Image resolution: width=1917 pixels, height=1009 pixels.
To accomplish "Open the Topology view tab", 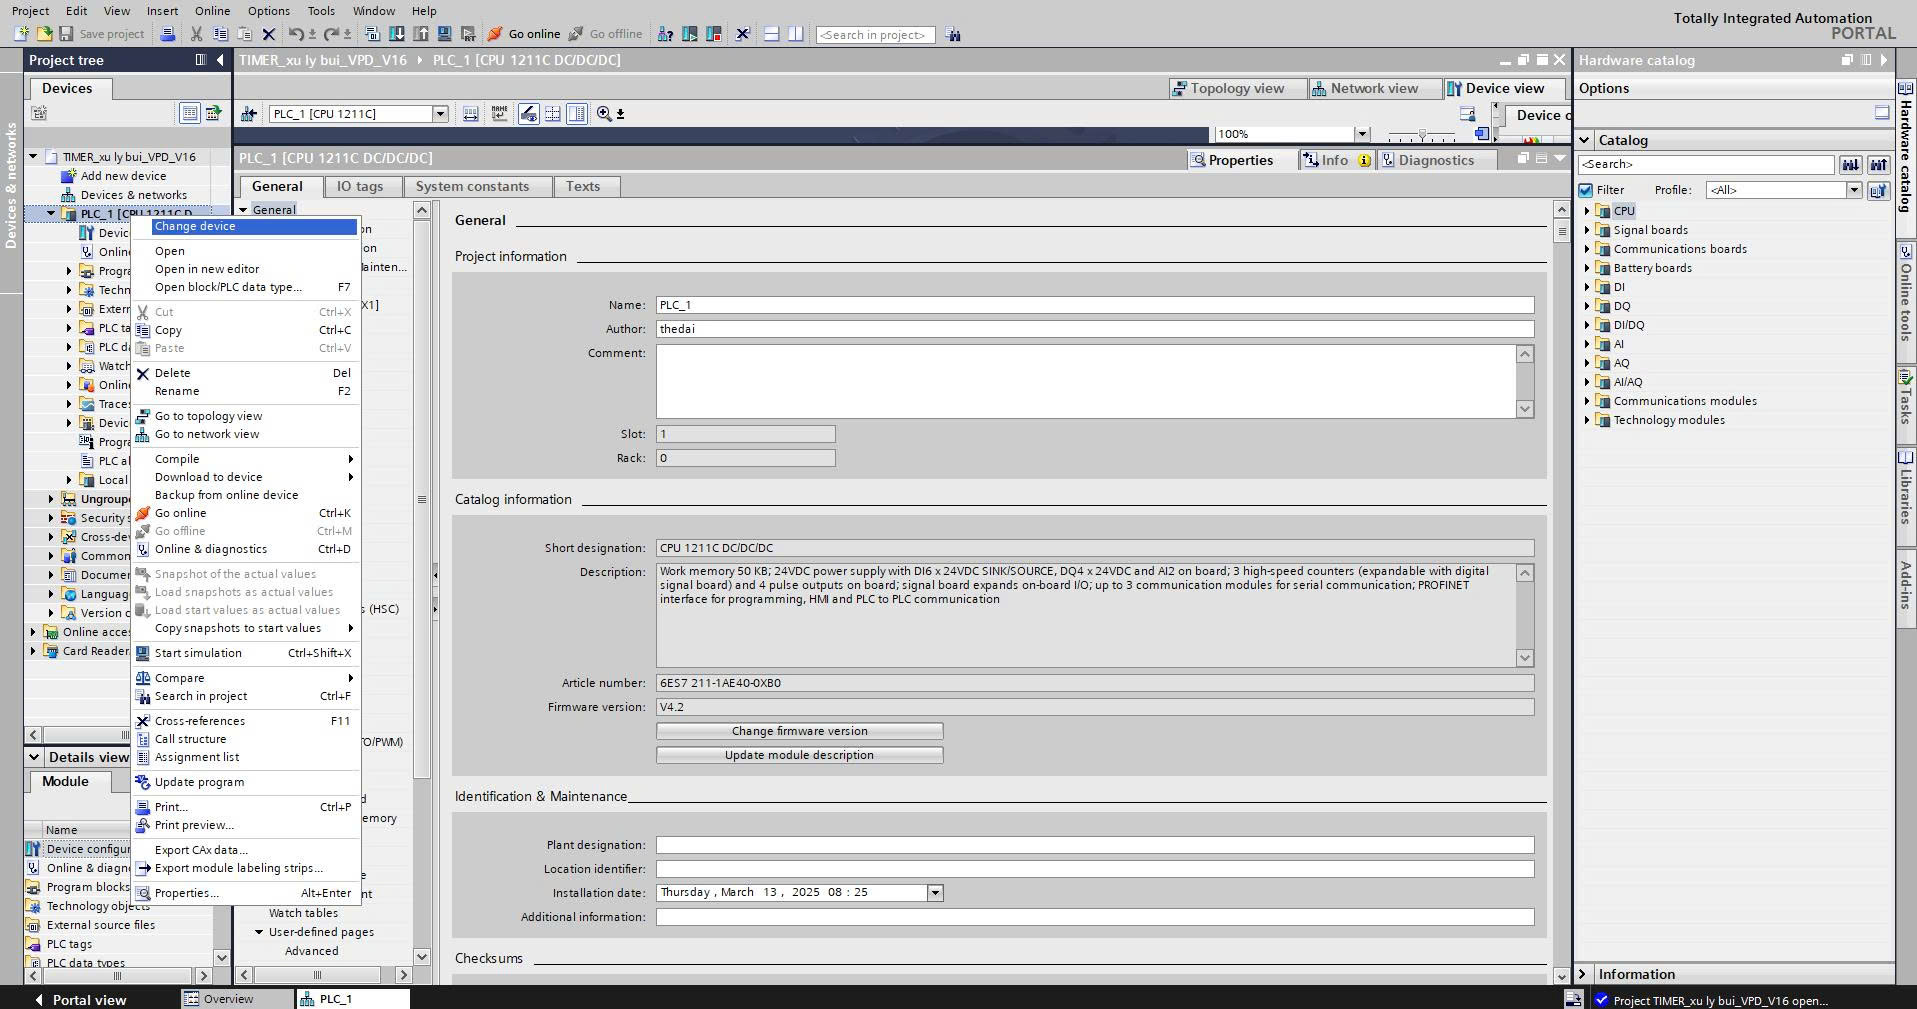I will coord(1237,88).
